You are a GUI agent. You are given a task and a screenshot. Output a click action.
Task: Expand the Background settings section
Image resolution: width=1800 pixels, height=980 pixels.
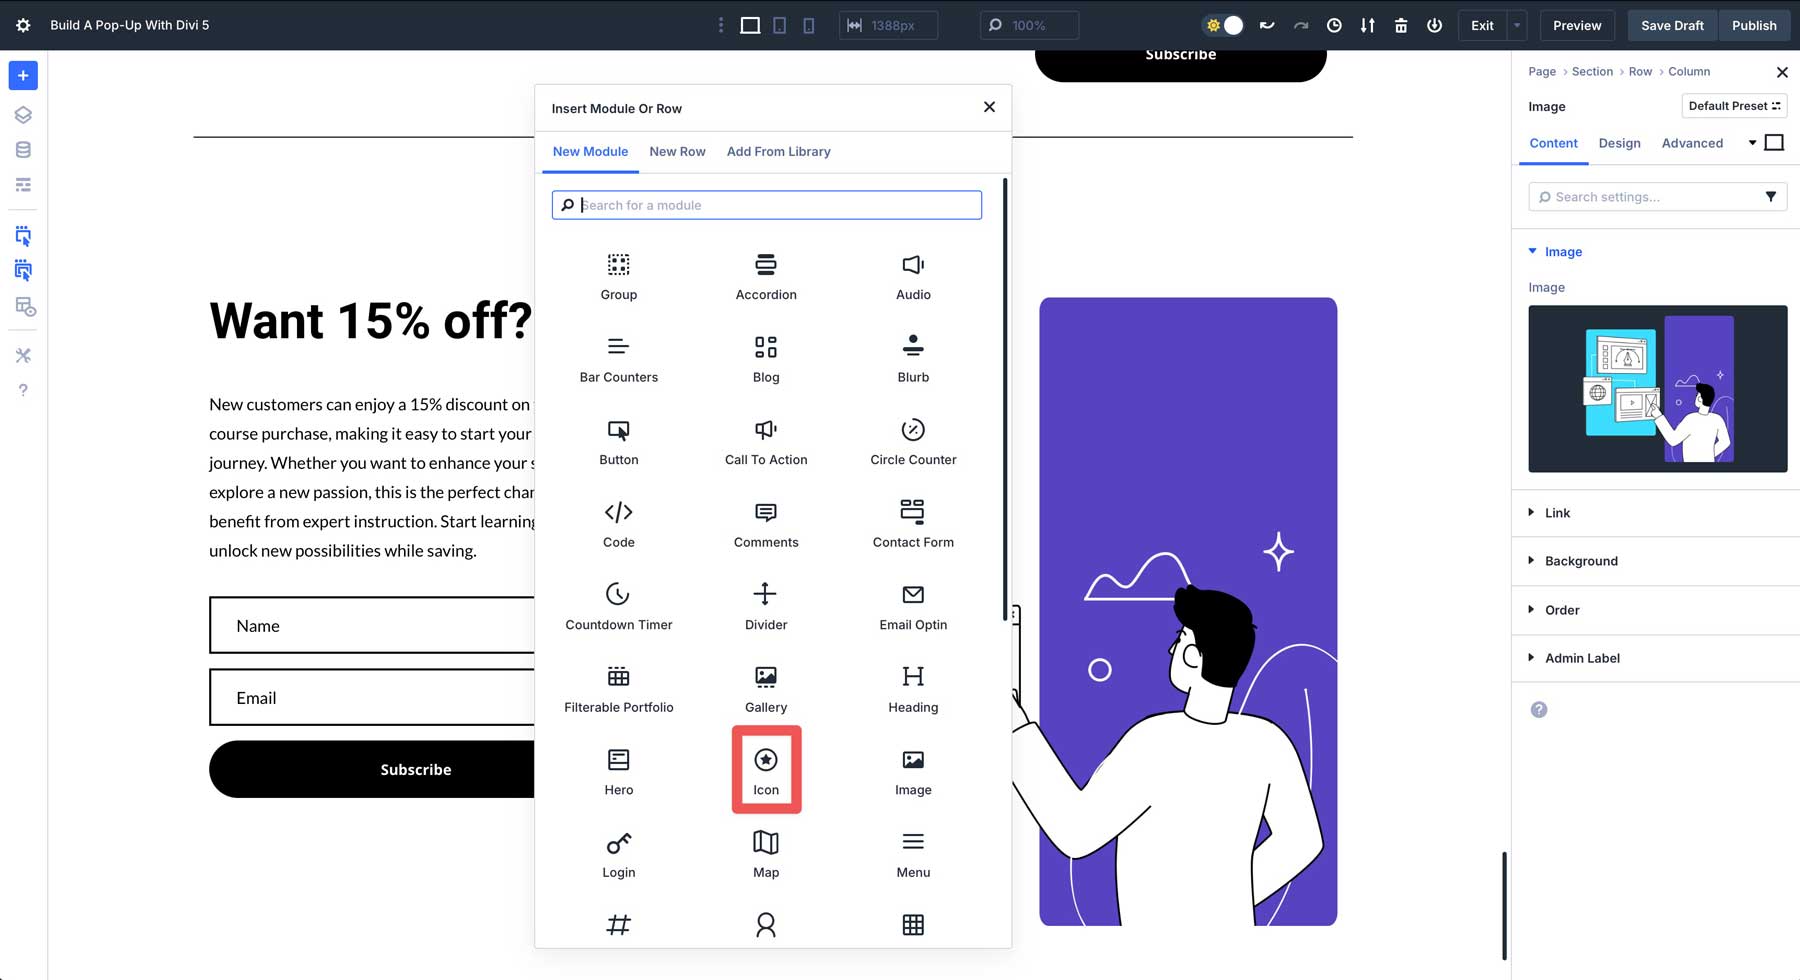tap(1580, 561)
